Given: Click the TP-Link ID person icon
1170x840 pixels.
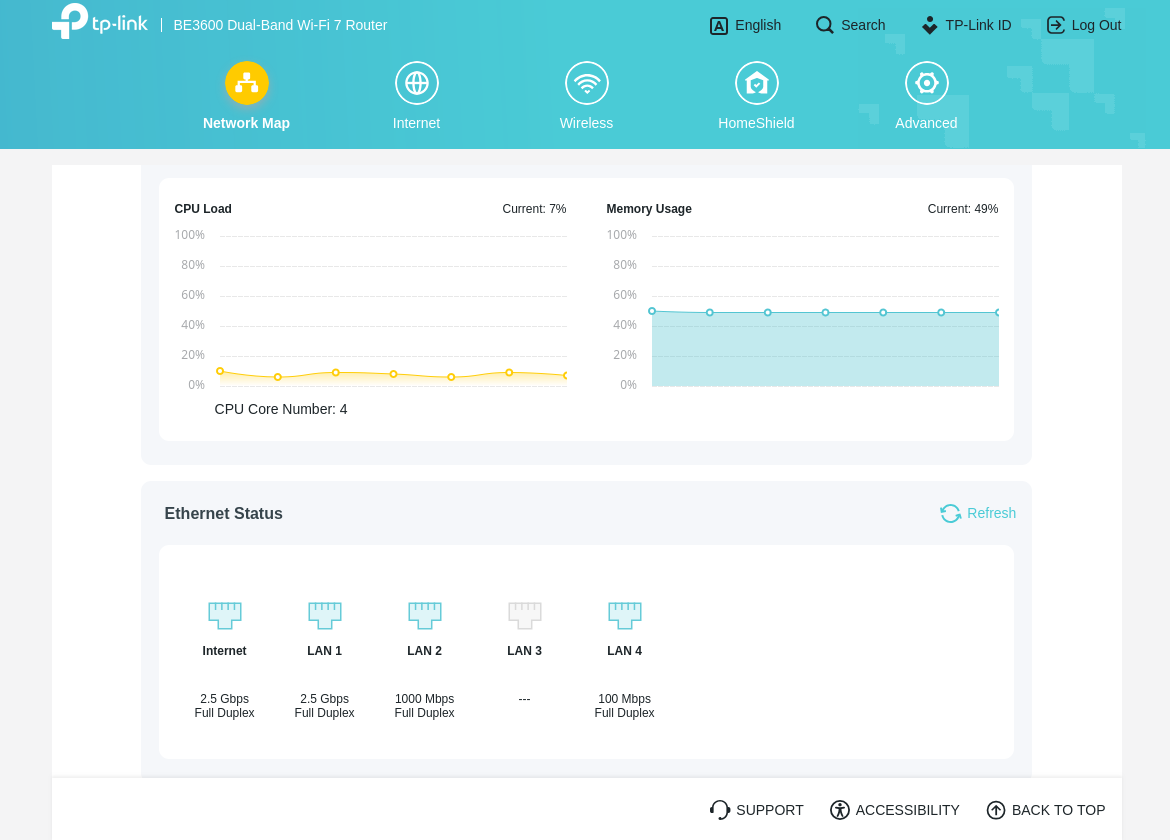Looking at the screenshot, I should [930, 25].
